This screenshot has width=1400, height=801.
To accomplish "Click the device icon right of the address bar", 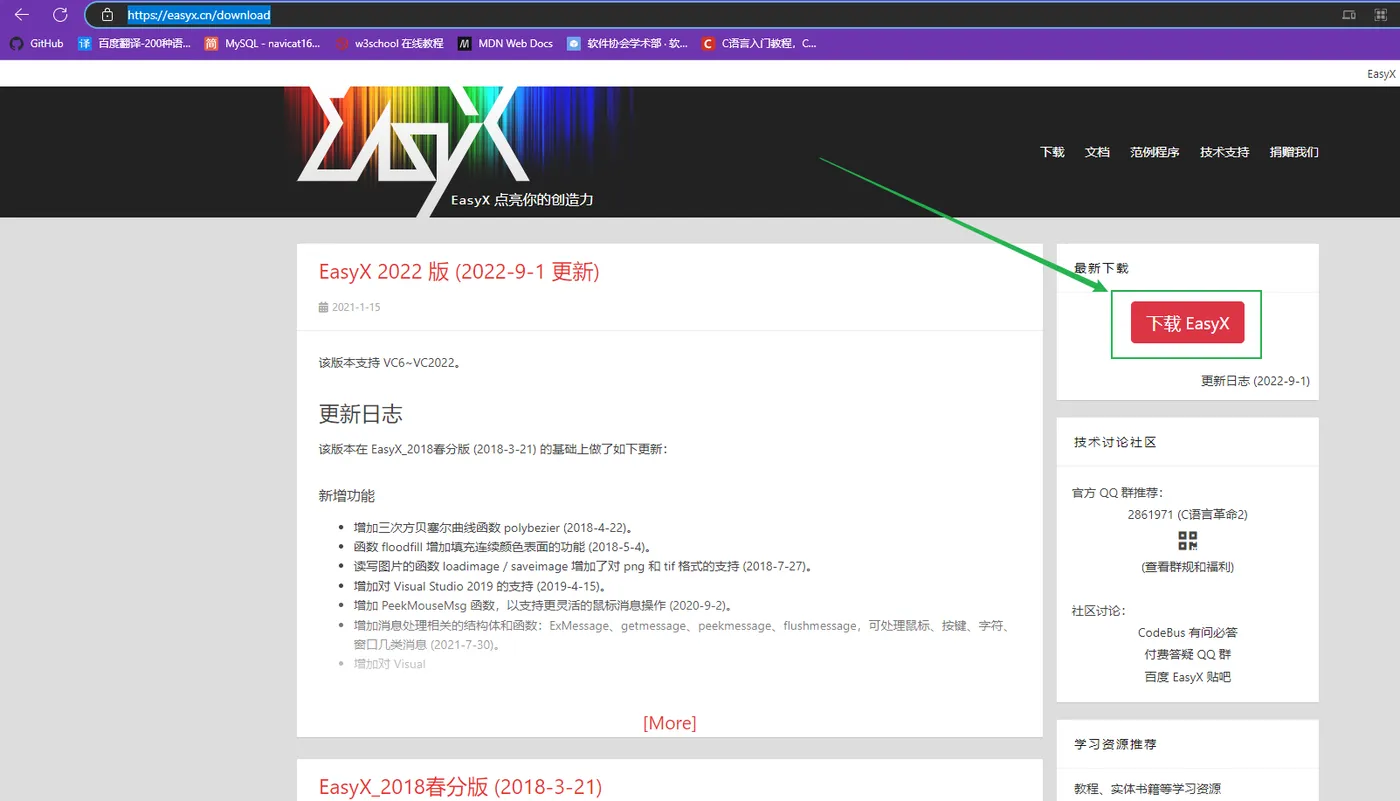I will pos(1349,15).
